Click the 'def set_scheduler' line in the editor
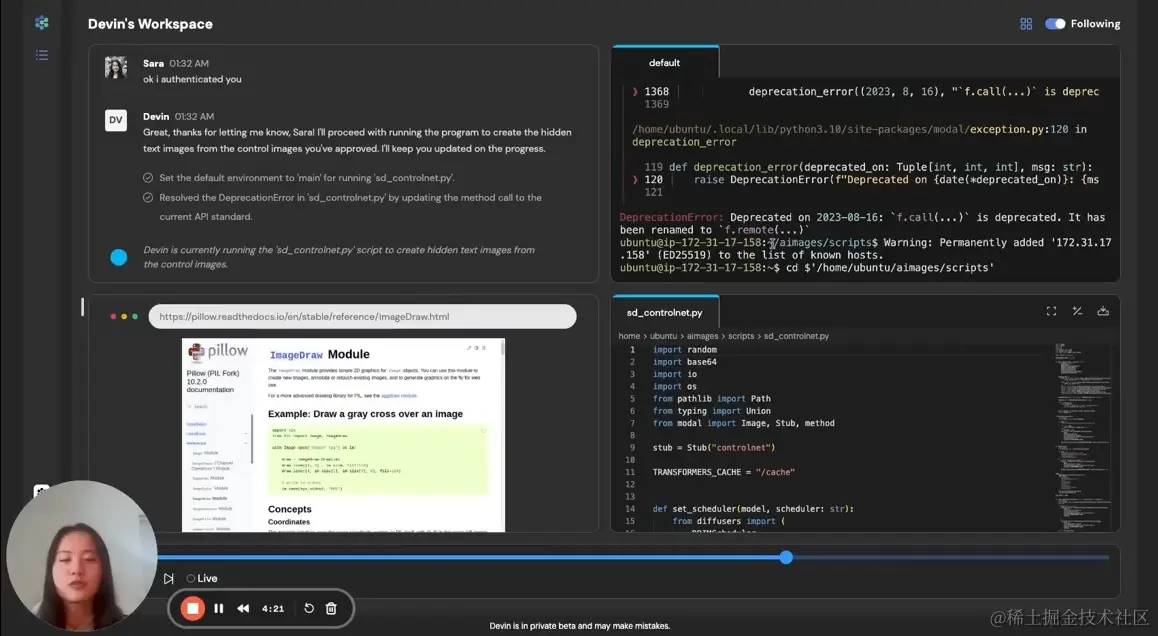 coord(753,509)
